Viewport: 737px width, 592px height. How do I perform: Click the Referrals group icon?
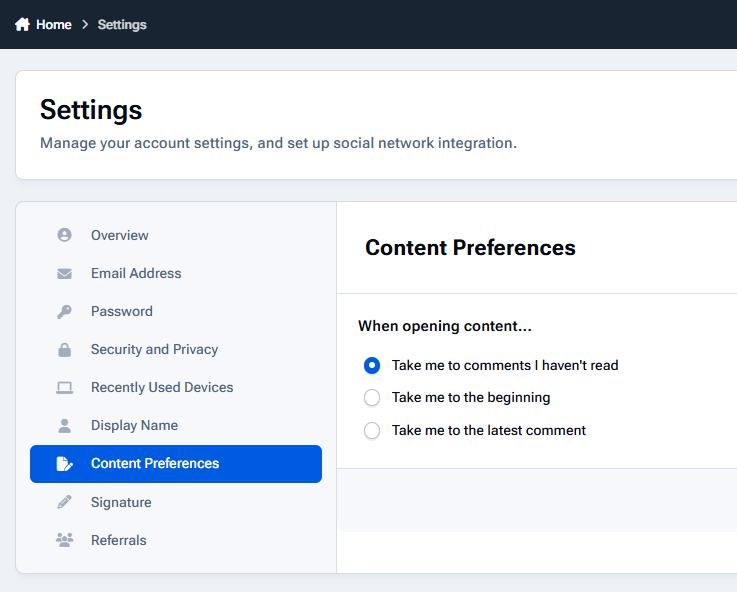64,540
